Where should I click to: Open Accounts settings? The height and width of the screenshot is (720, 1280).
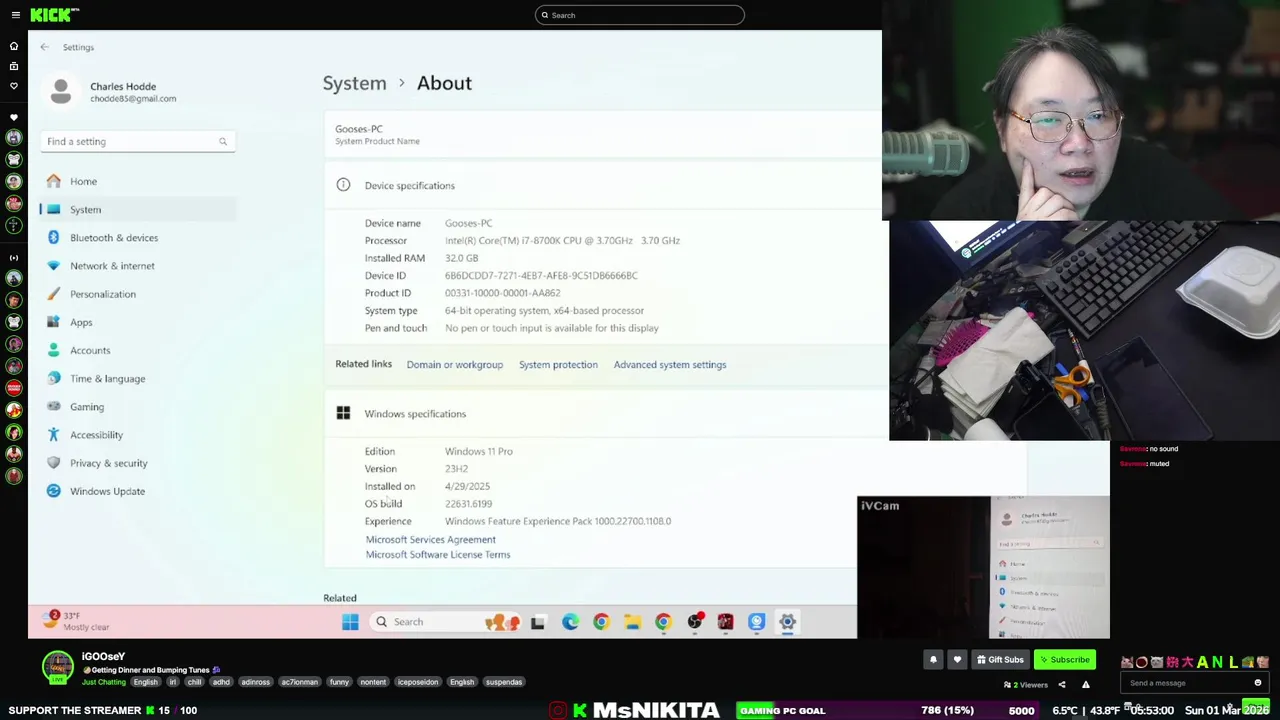point(137,350)
